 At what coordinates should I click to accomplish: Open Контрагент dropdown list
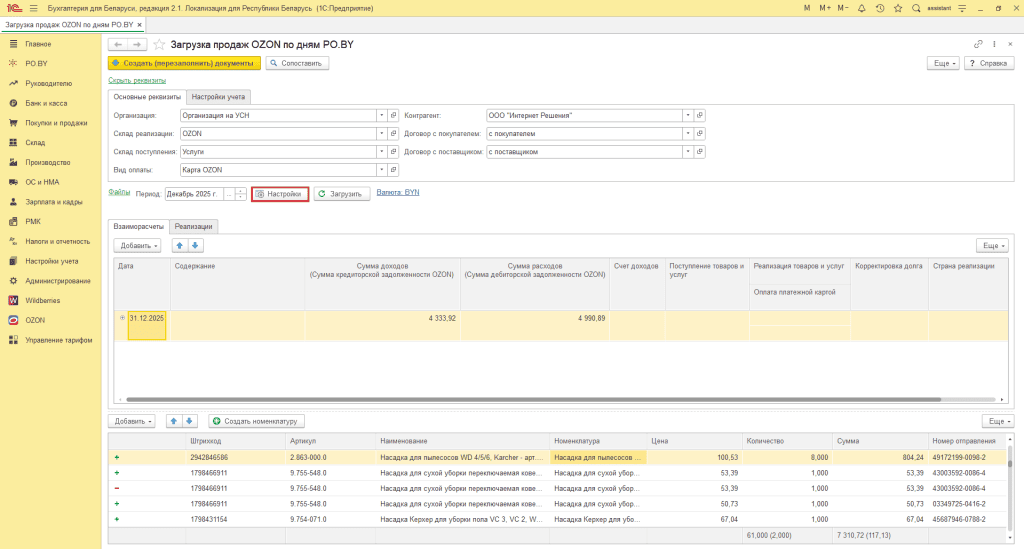pyautogui.click(x=688, y=116)
